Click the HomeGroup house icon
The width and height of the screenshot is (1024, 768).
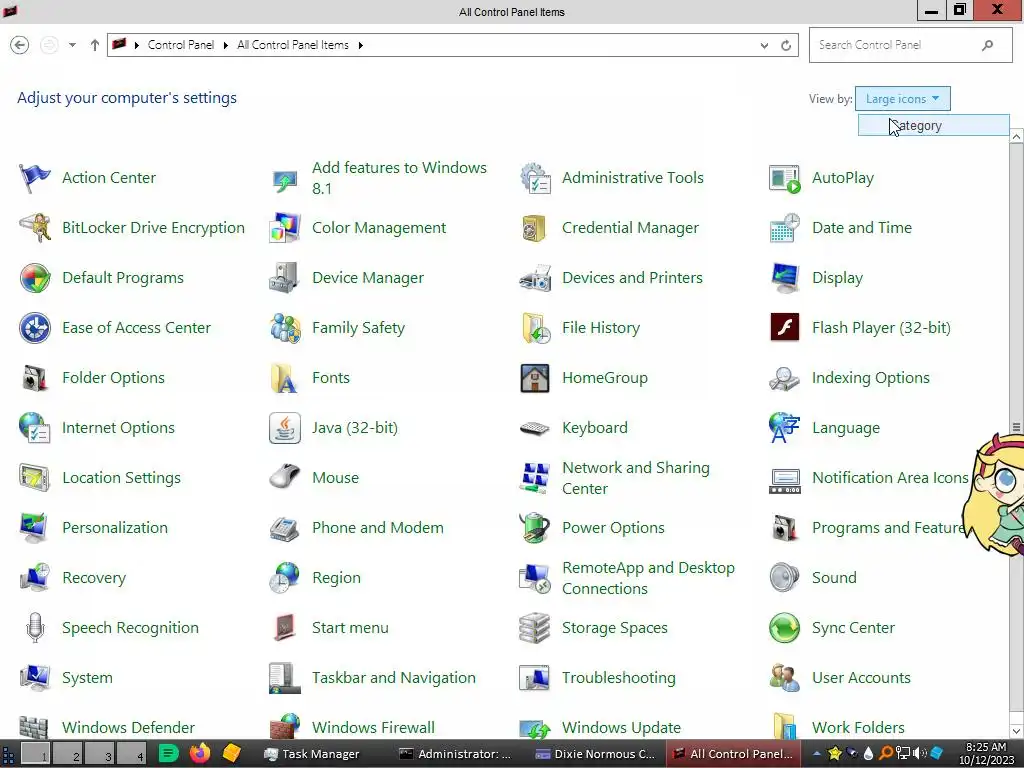tap(535, 377)
